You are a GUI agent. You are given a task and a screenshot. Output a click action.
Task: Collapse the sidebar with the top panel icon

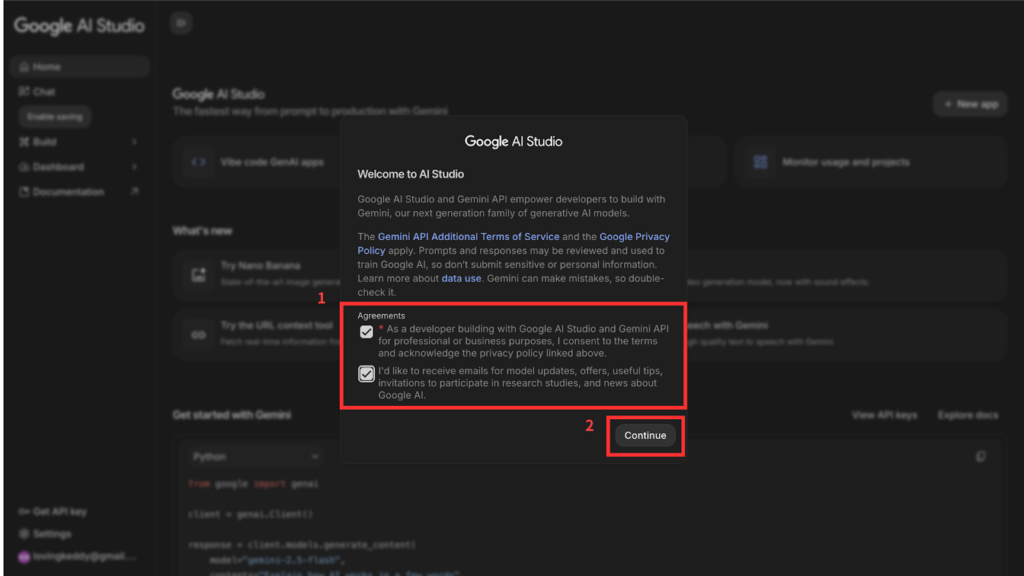[180, 23]
